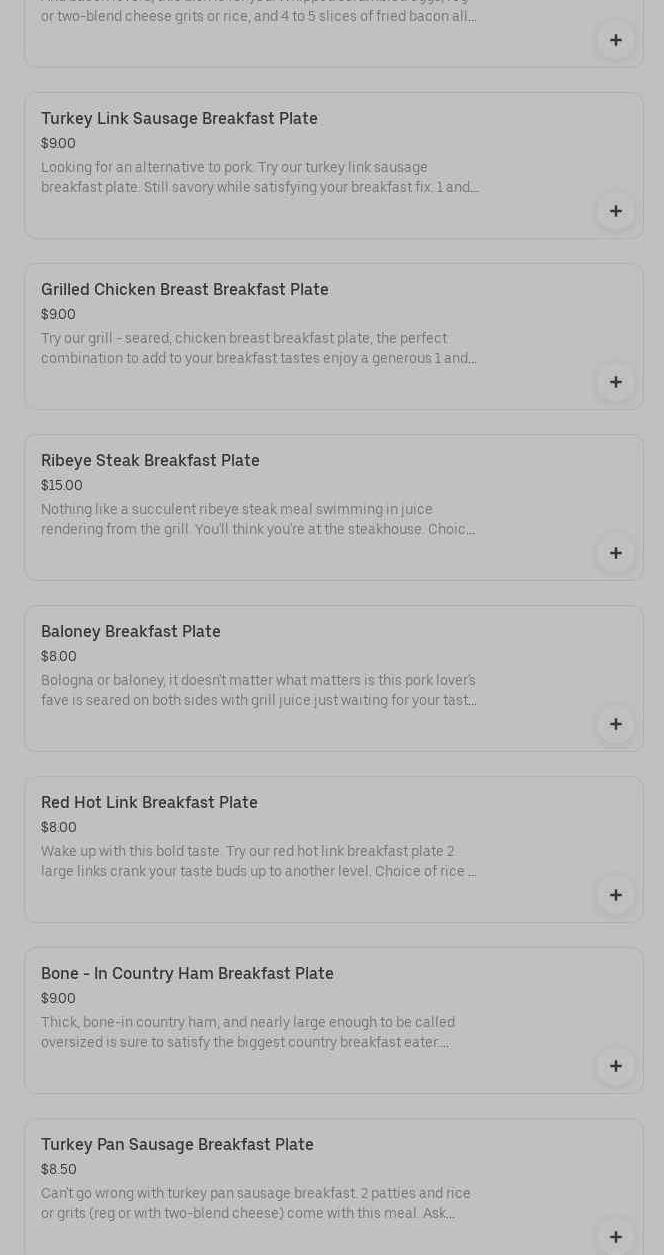Screen dimensions: 664x1255
Task: Select Ribeye Steak Breakfast Plate title
Action: (x=150, y=460)
